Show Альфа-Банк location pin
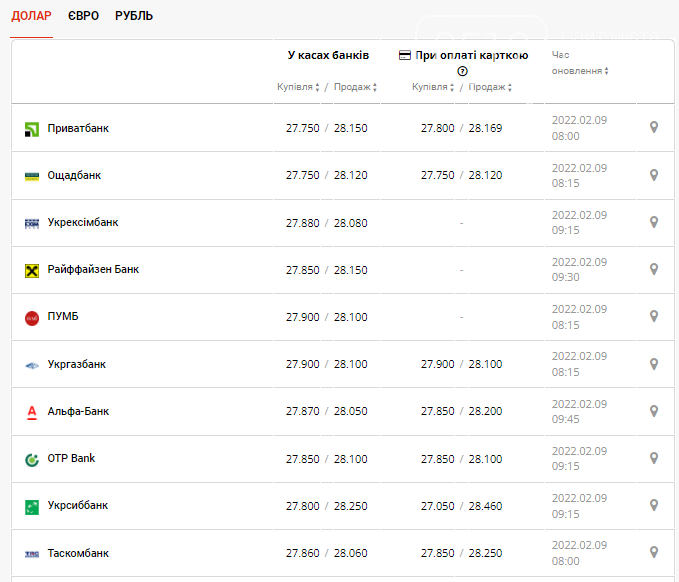This screenshot has width=679, height=582. coord(654,411)
